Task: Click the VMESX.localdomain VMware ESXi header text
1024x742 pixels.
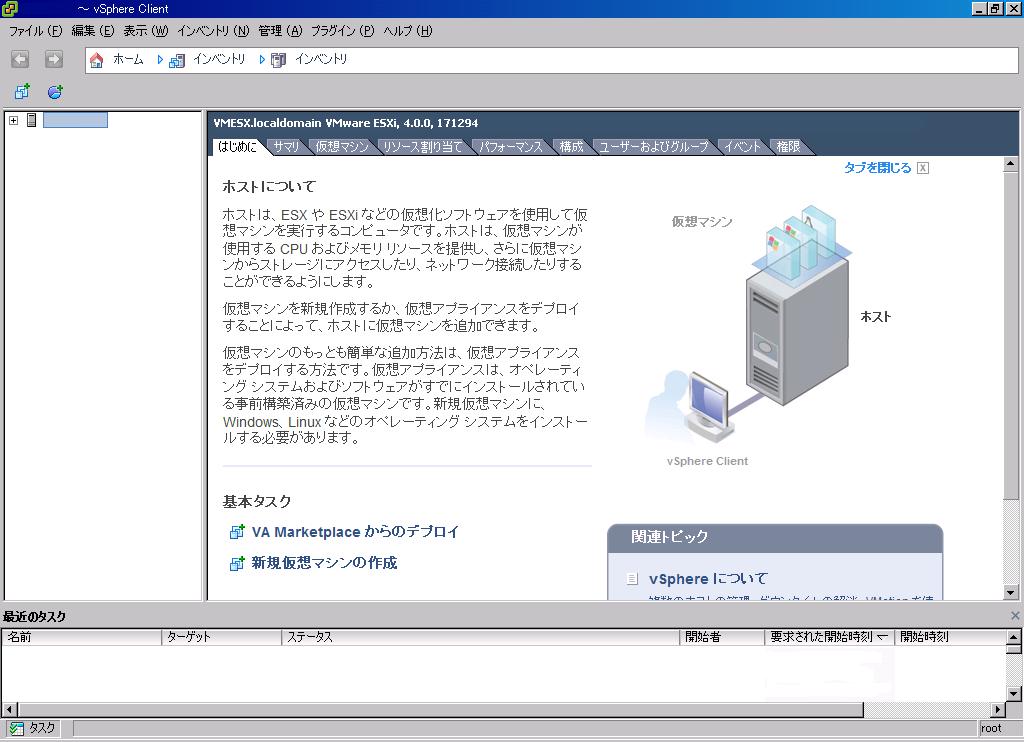Action: click(x=346, y=123)
